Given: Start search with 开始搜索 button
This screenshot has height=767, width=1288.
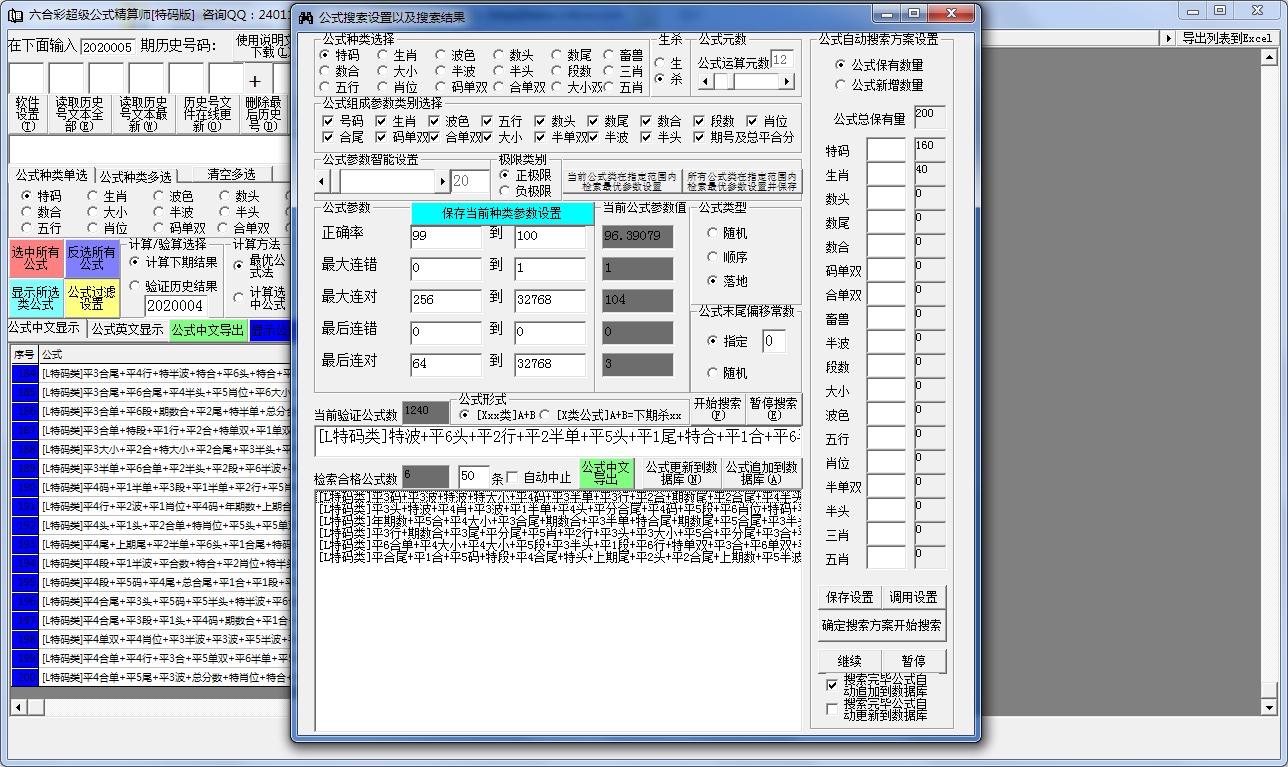Looking at the screenshot, I should [x=717, y=408].
